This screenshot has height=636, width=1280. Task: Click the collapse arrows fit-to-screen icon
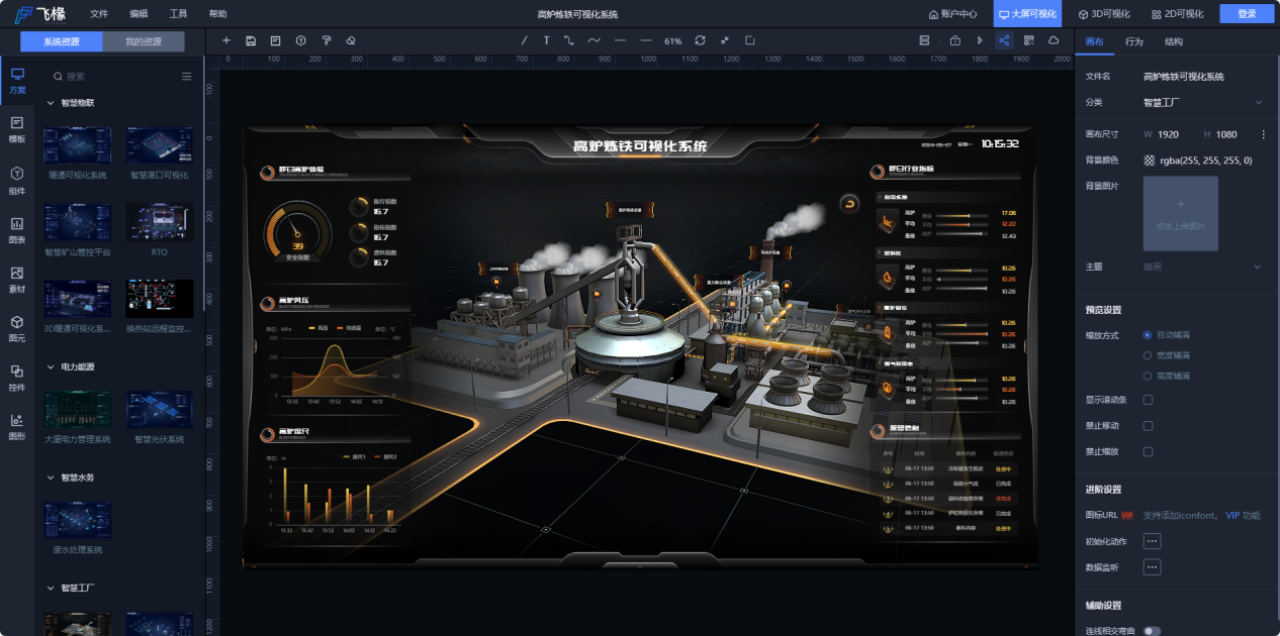coord(724,41)
